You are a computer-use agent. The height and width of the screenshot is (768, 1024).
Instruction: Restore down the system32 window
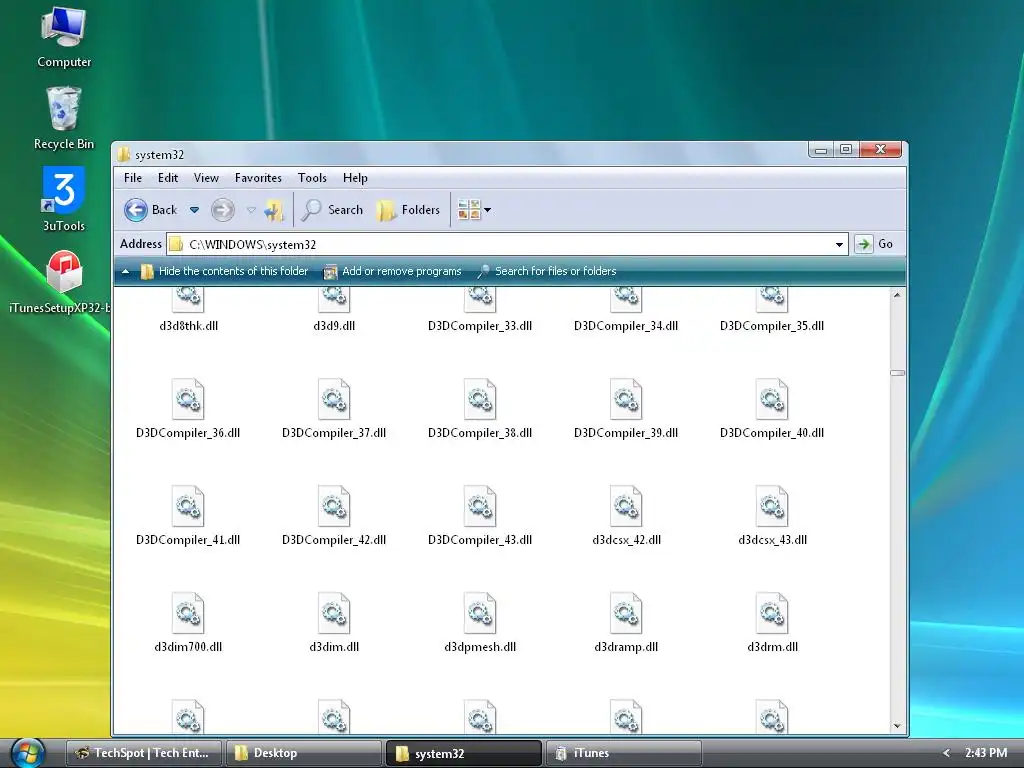846,150
